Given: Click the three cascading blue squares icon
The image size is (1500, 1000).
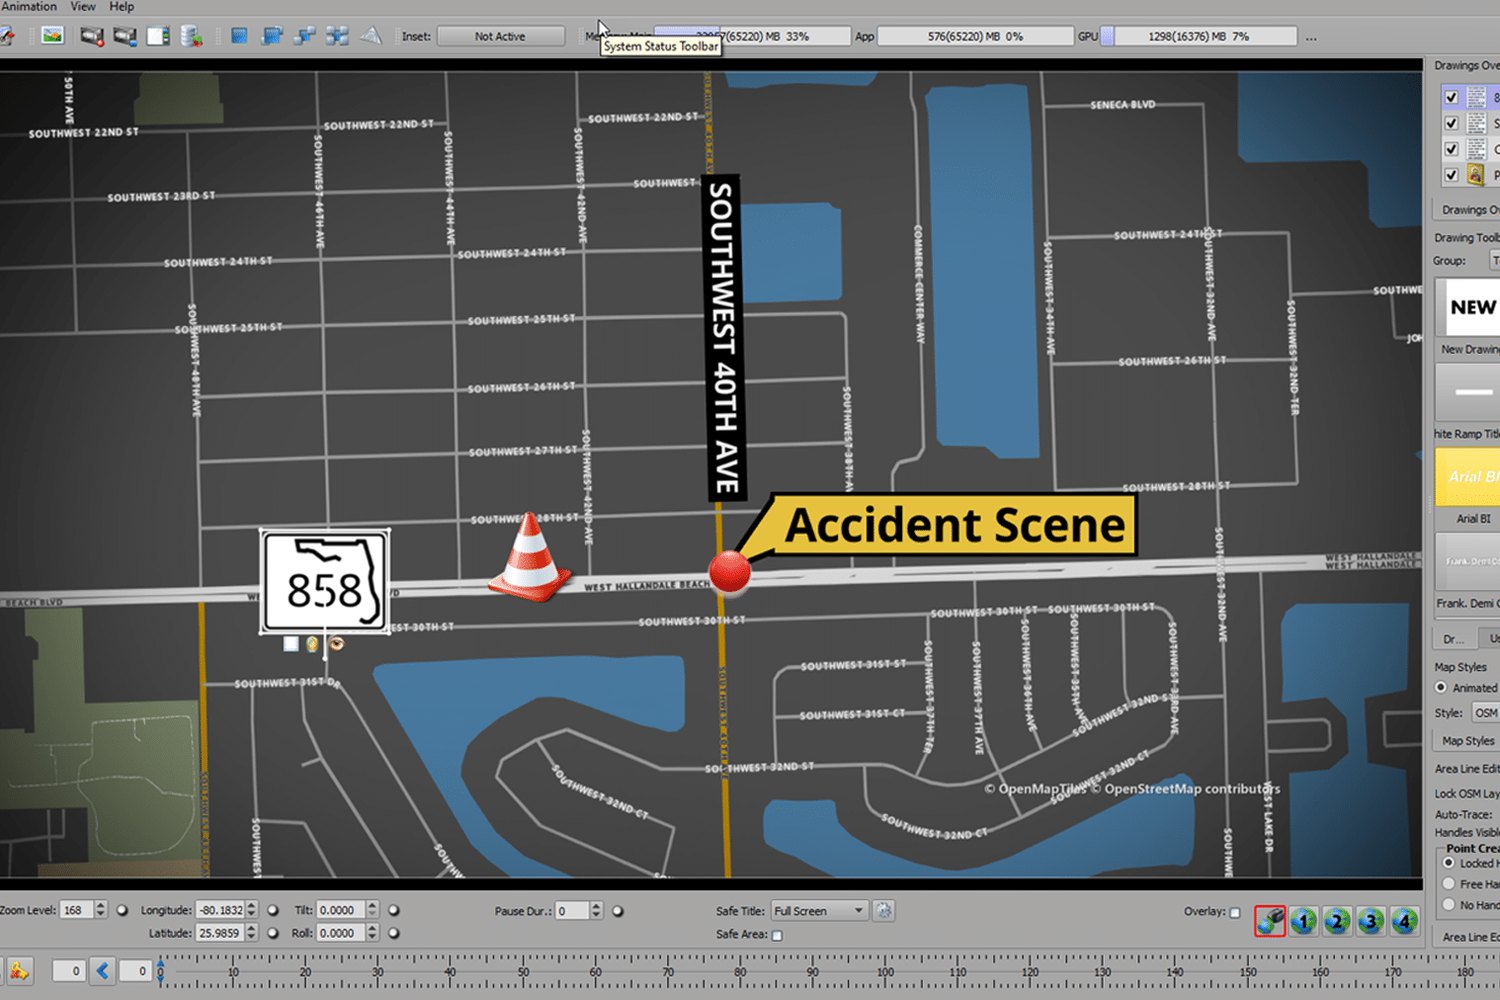Looking at the screenshot, I should click(x=305, y=36).
